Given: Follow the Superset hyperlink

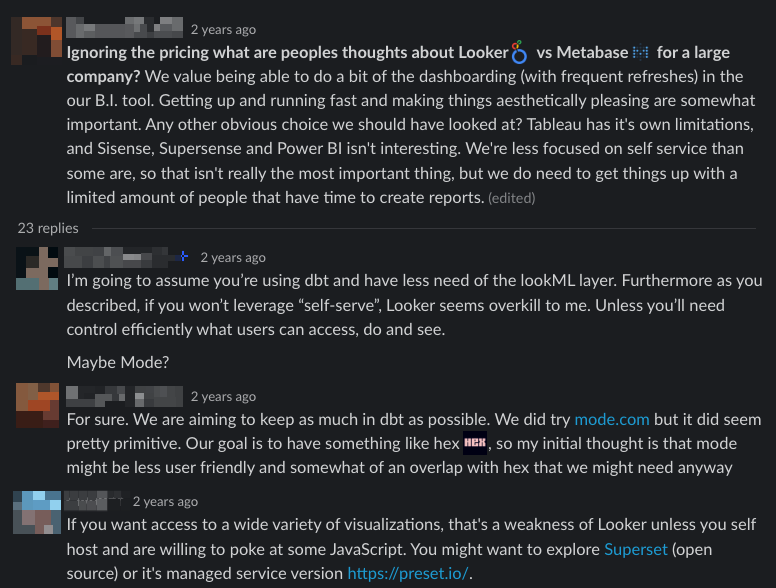Looking at the screenshot, I should (632, 549).
